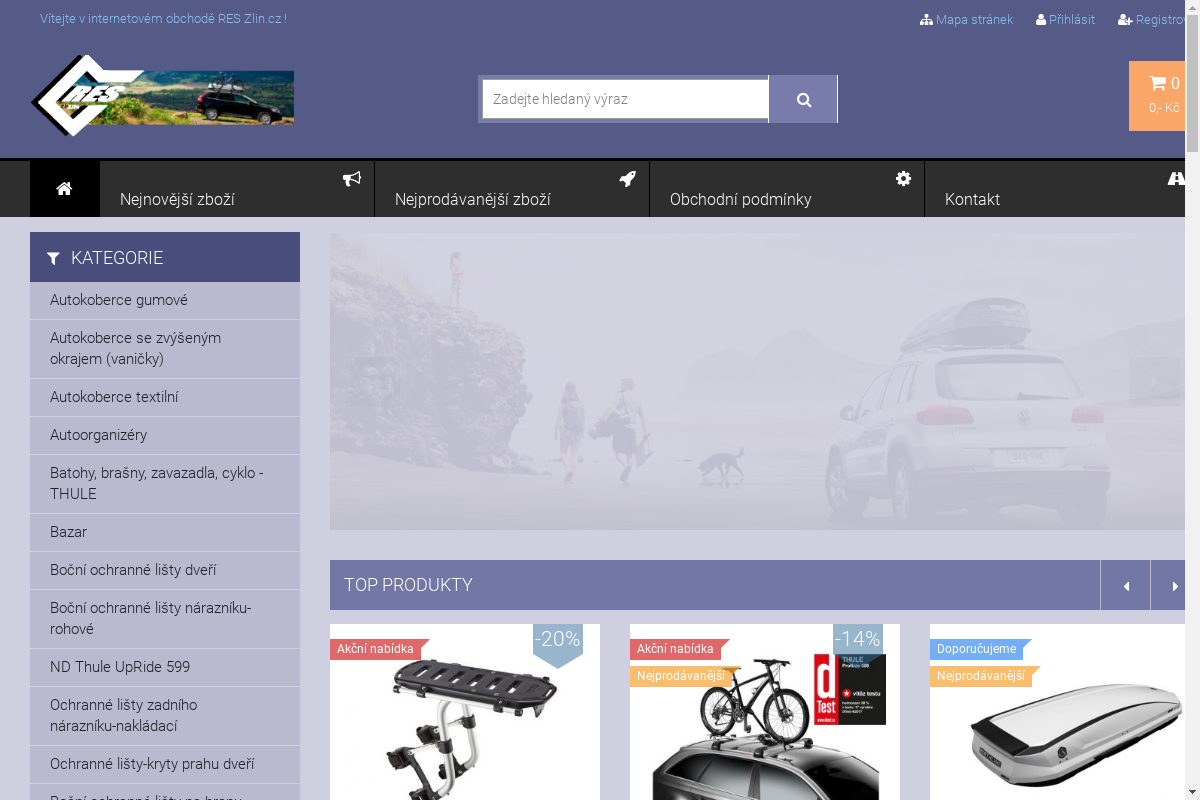Viewport: 1200px width, 800px height.
Task: Go to previous TOP PRODUKTY slide
Action: 1126,586
